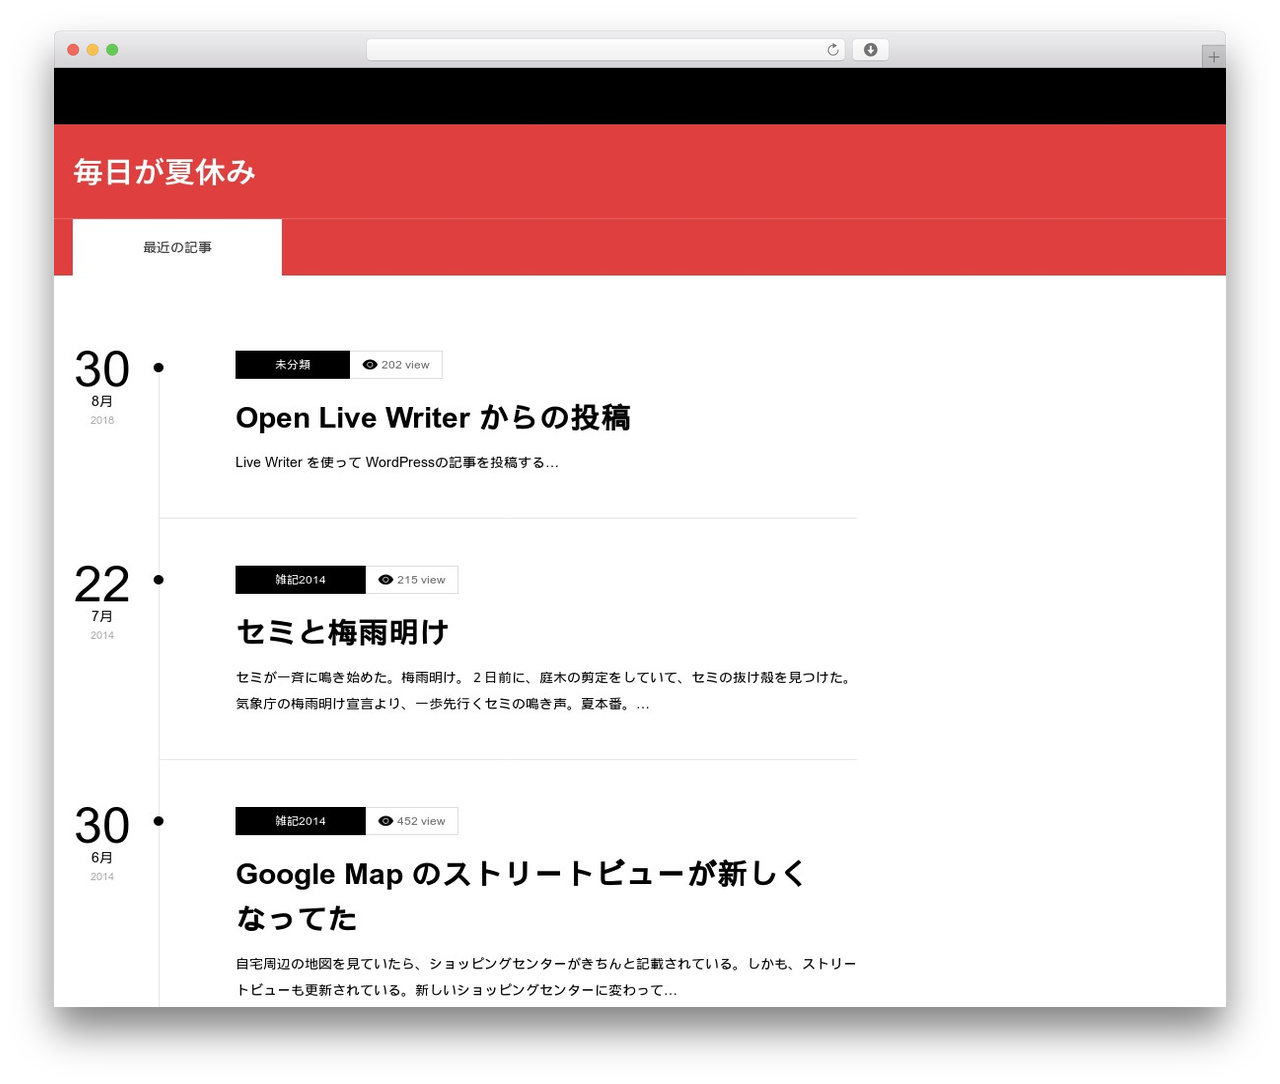Click the green maximize window button

tap(112, 50)
